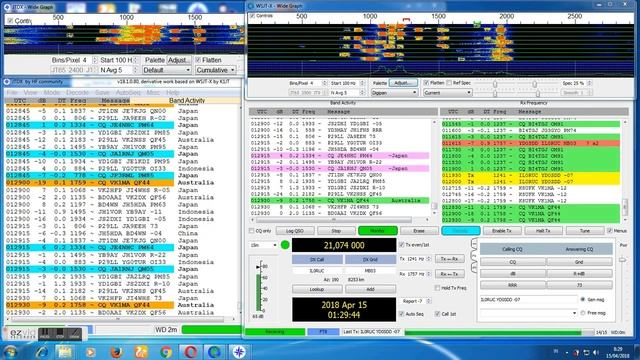Open the Decode menu in JTDX
The height and width of the screenshot is (360, 640).
[x=77, y=93]
